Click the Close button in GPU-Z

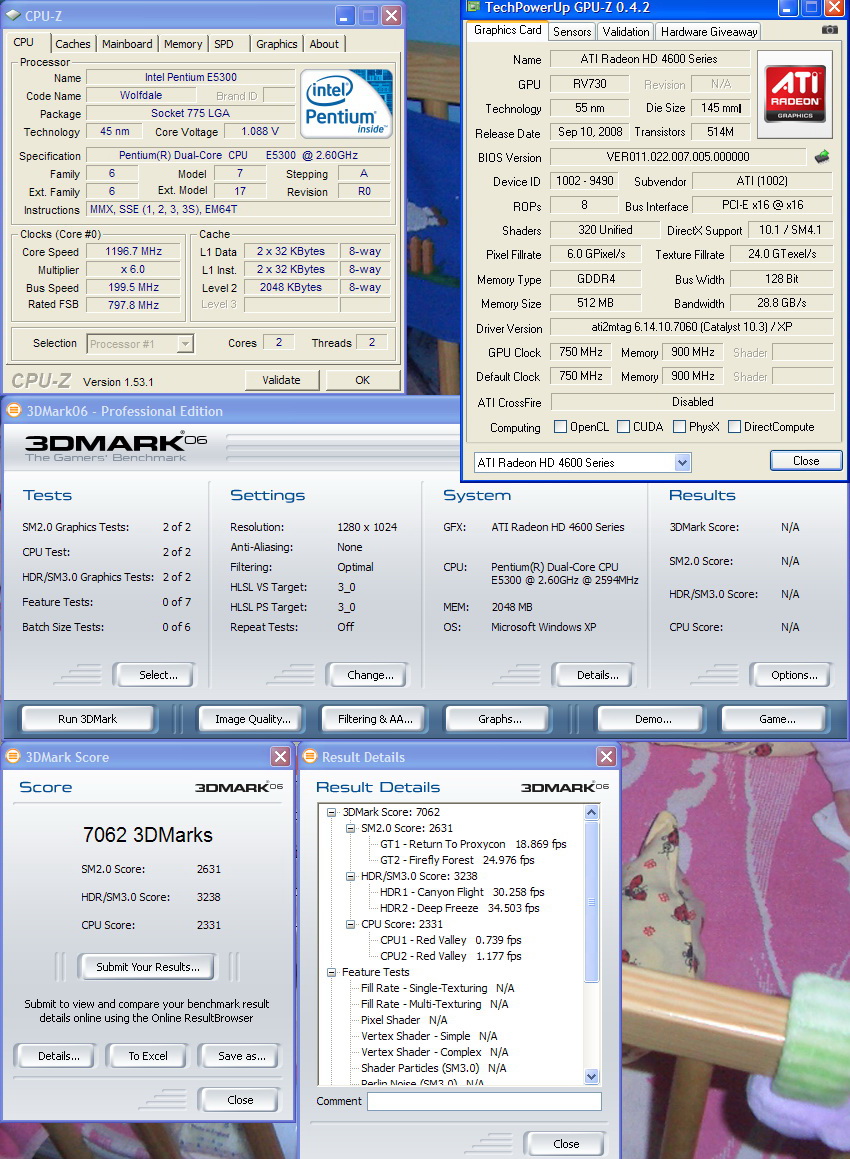click(806, 460)
